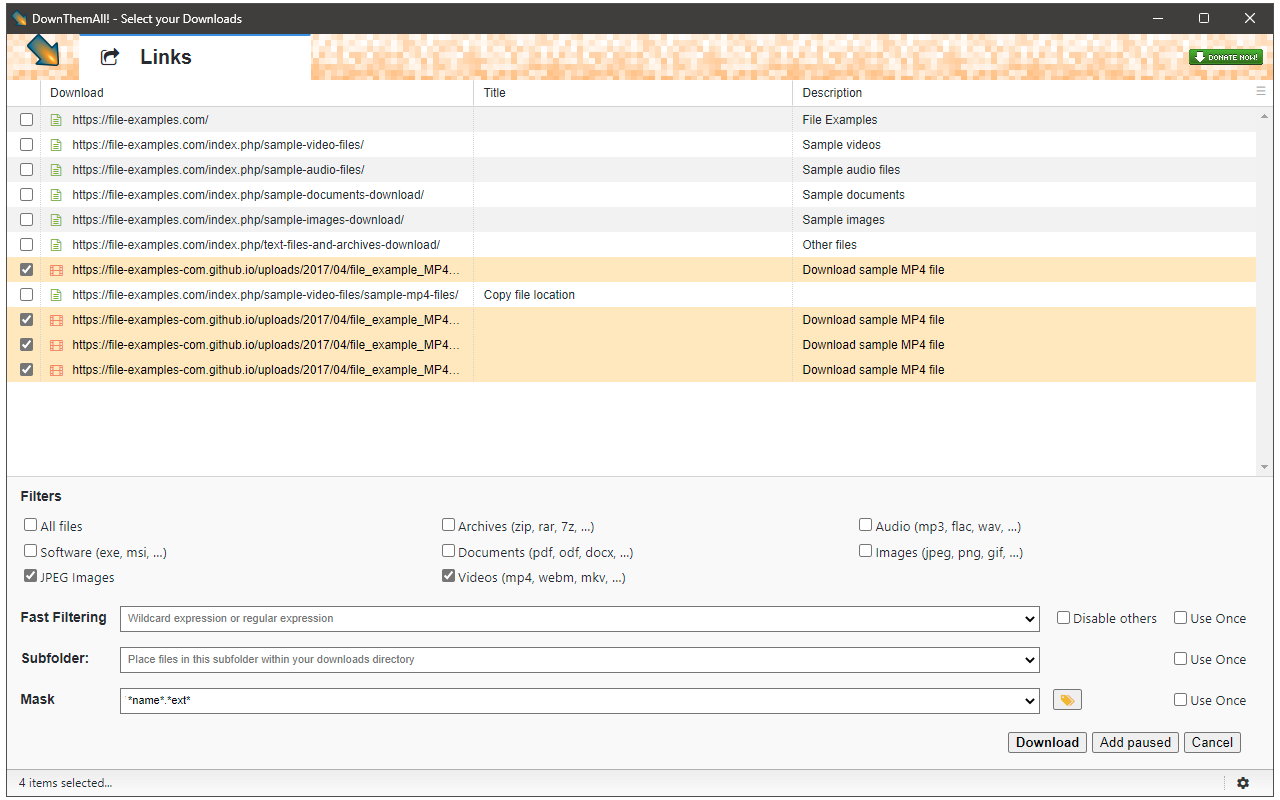Click the document icon for https://file-examples.com/
The height and width of the screenshot is (800, 1280).
point(56,120)
